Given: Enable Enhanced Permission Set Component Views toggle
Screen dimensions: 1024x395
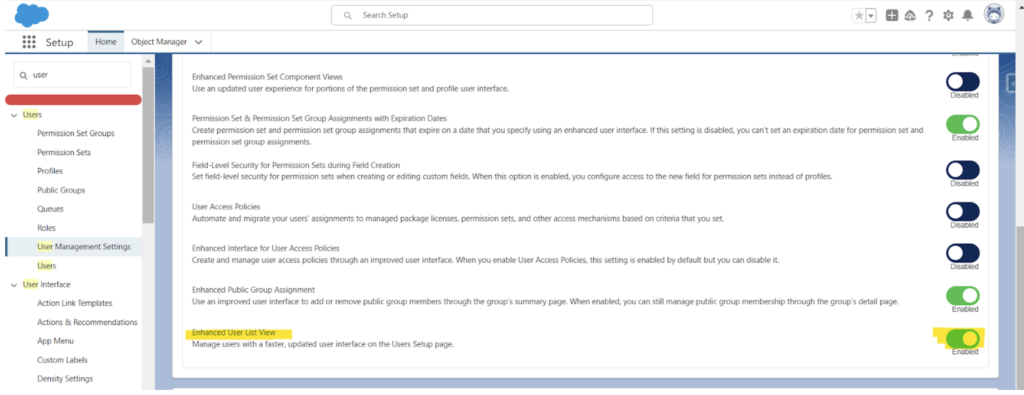Looking at the screenshot, I should 963,82.
